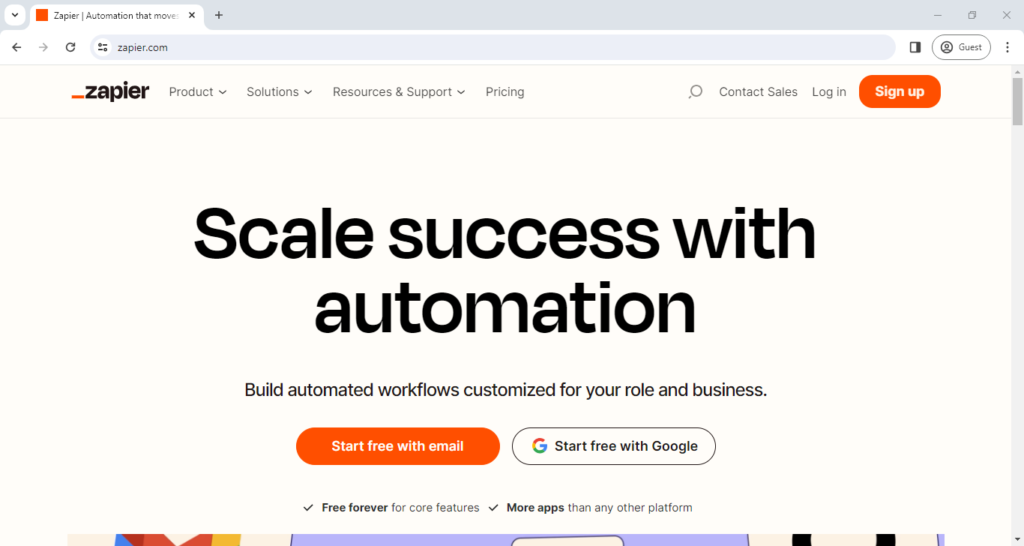Expand the Product dropdown menu
The image size is (1024, 546).
tap(197, 92)
